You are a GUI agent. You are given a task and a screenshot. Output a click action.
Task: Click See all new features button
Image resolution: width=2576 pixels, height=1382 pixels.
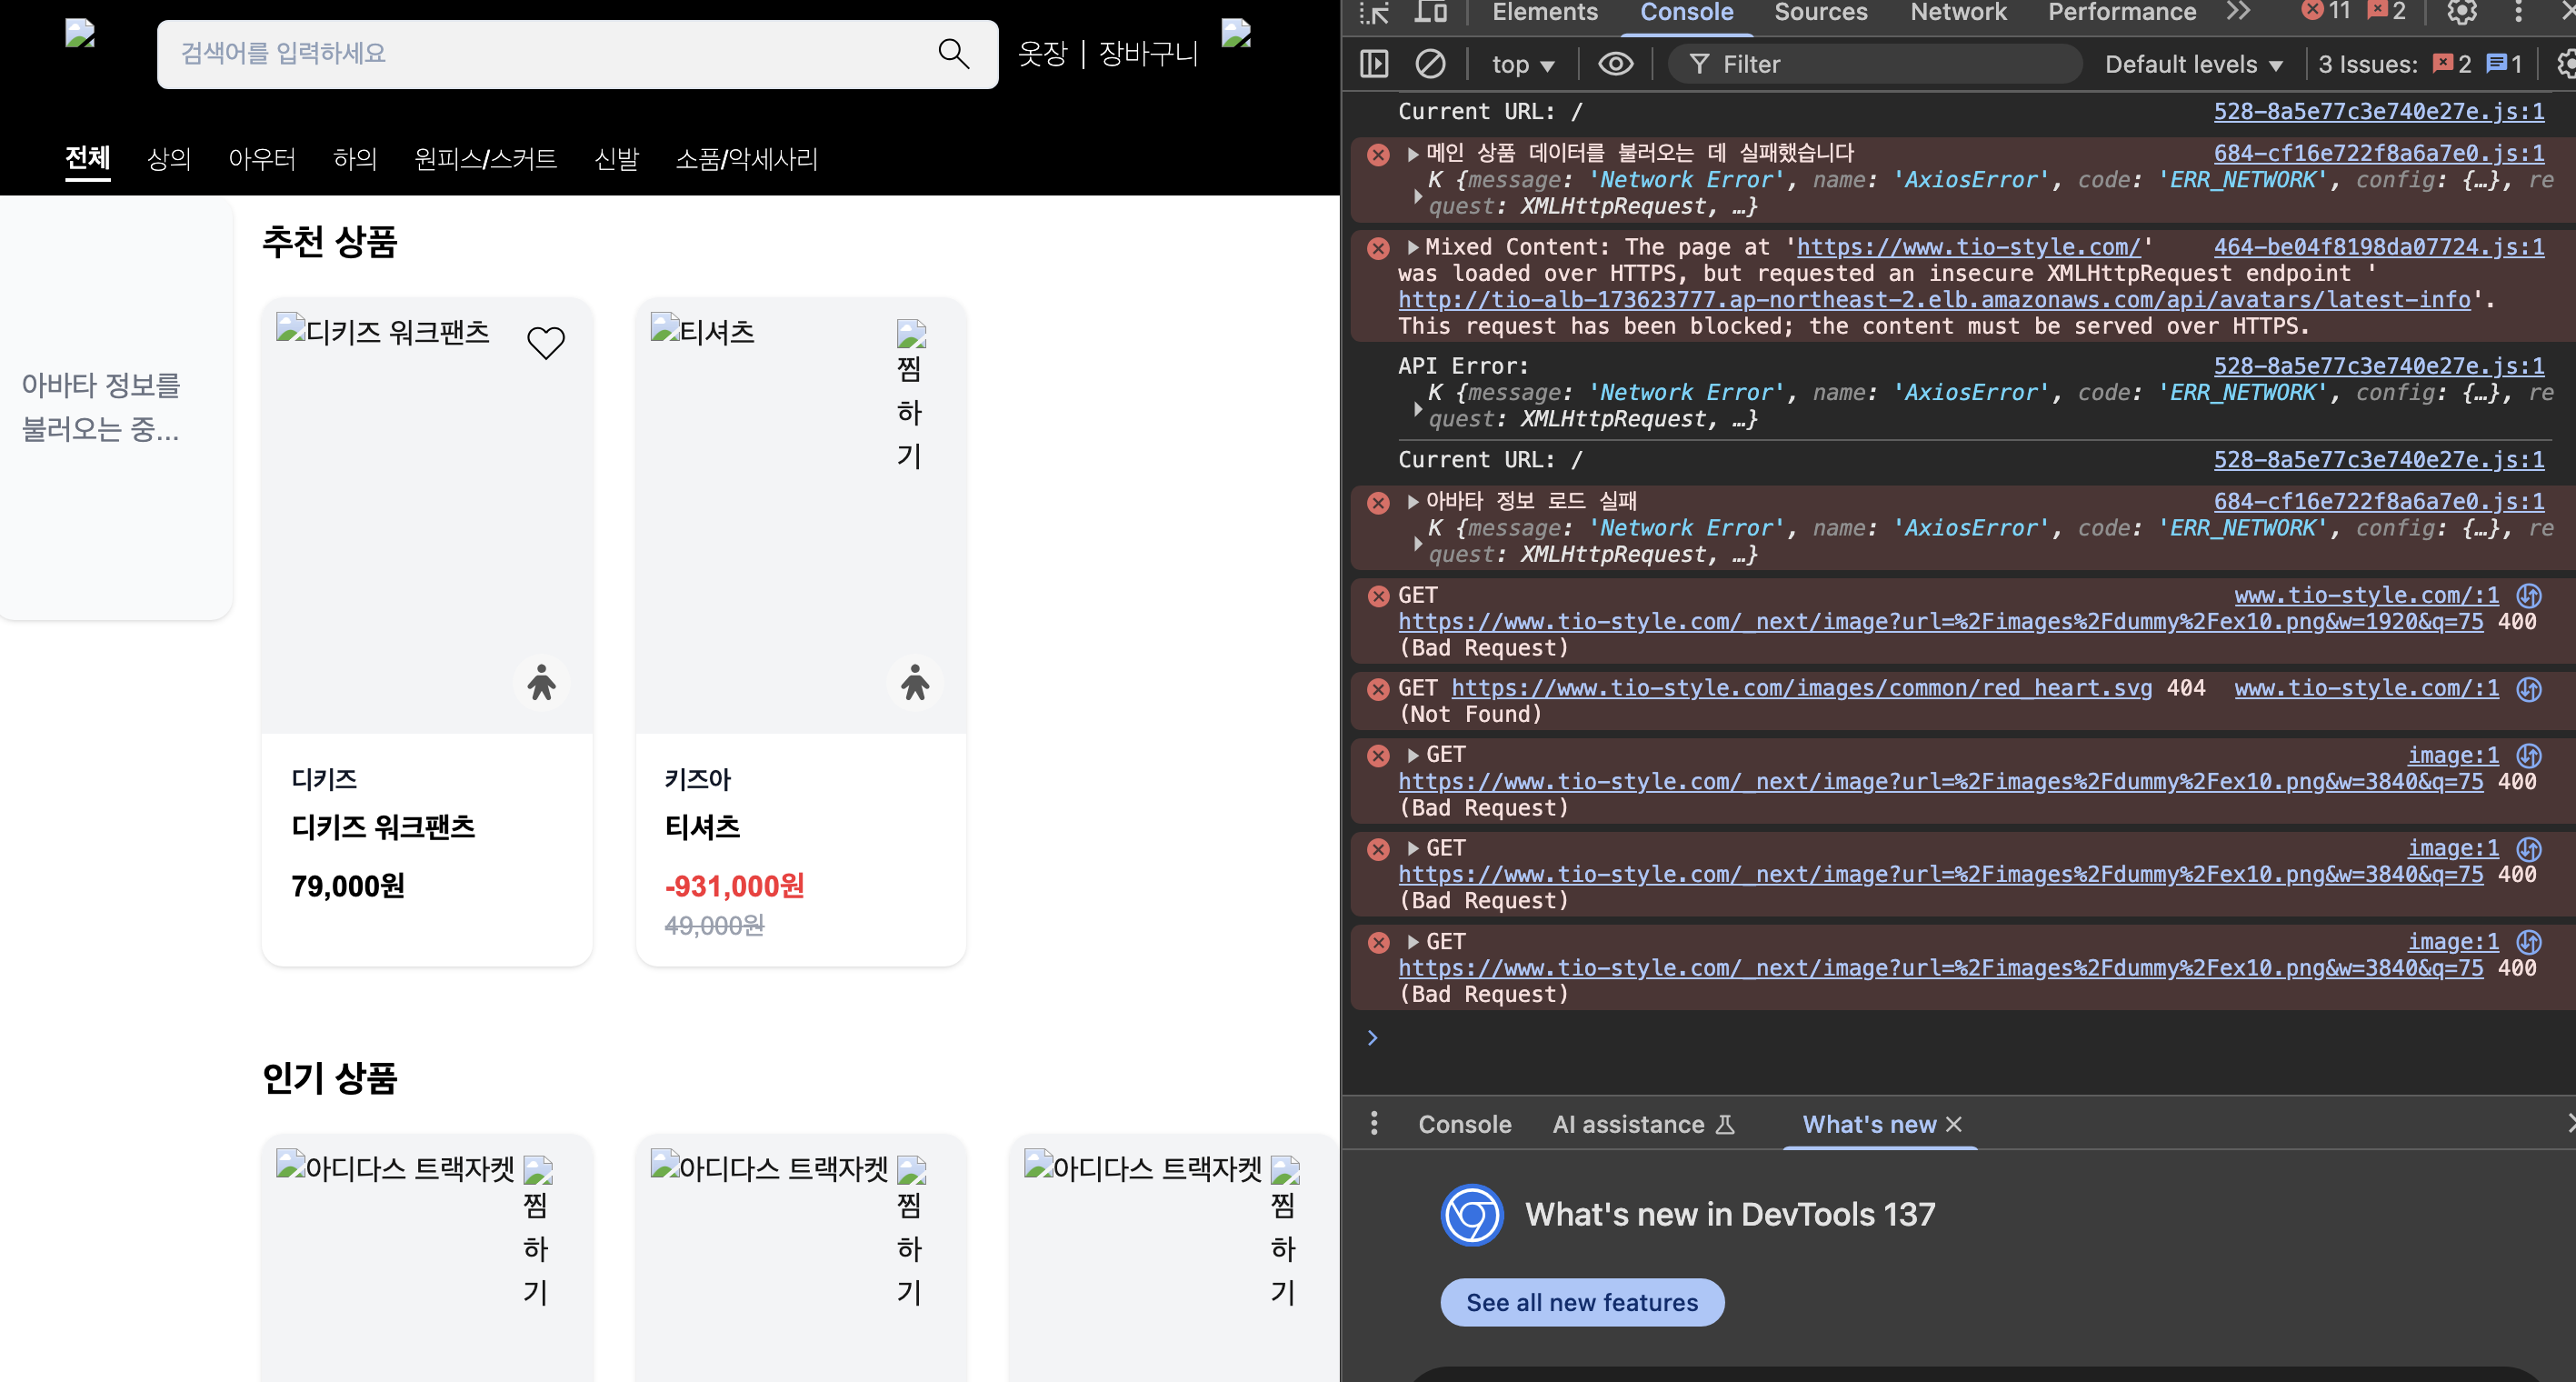pos(1581,1302)
